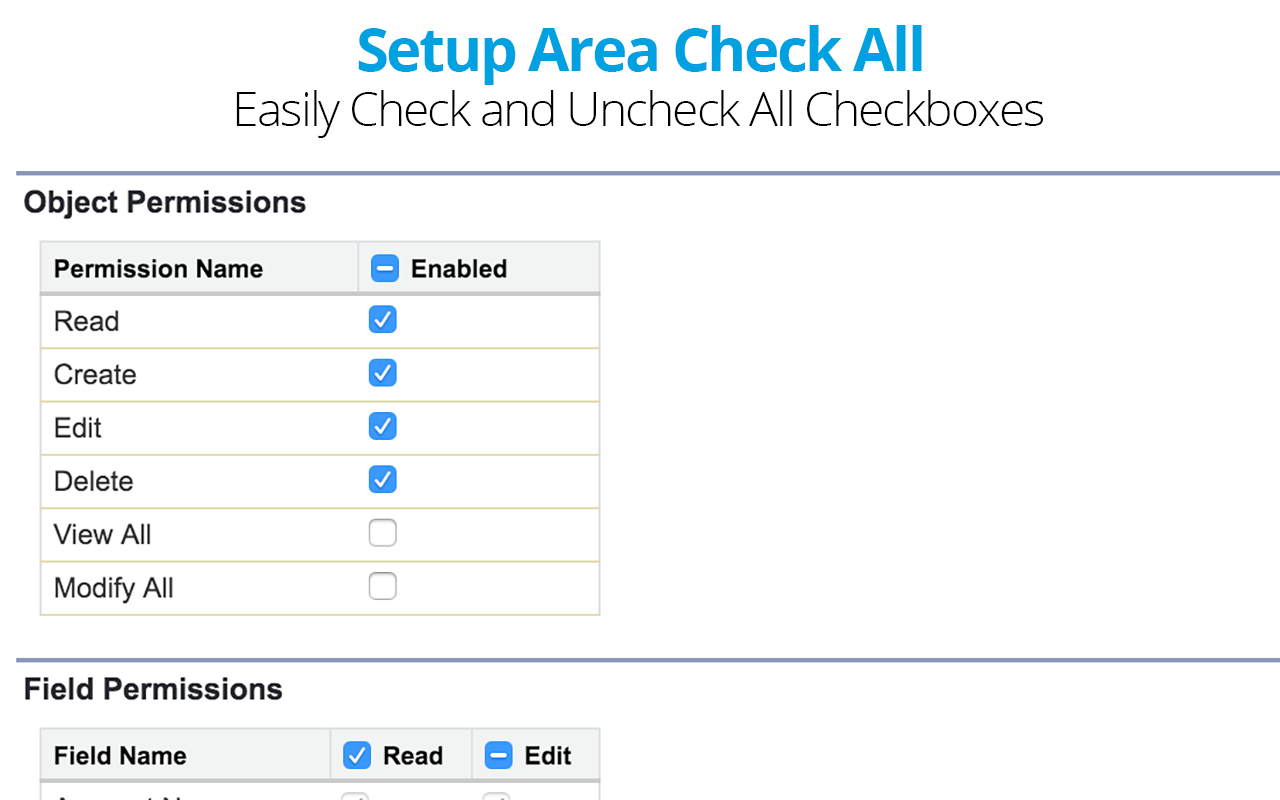Click the Create row label

point(95,374)
